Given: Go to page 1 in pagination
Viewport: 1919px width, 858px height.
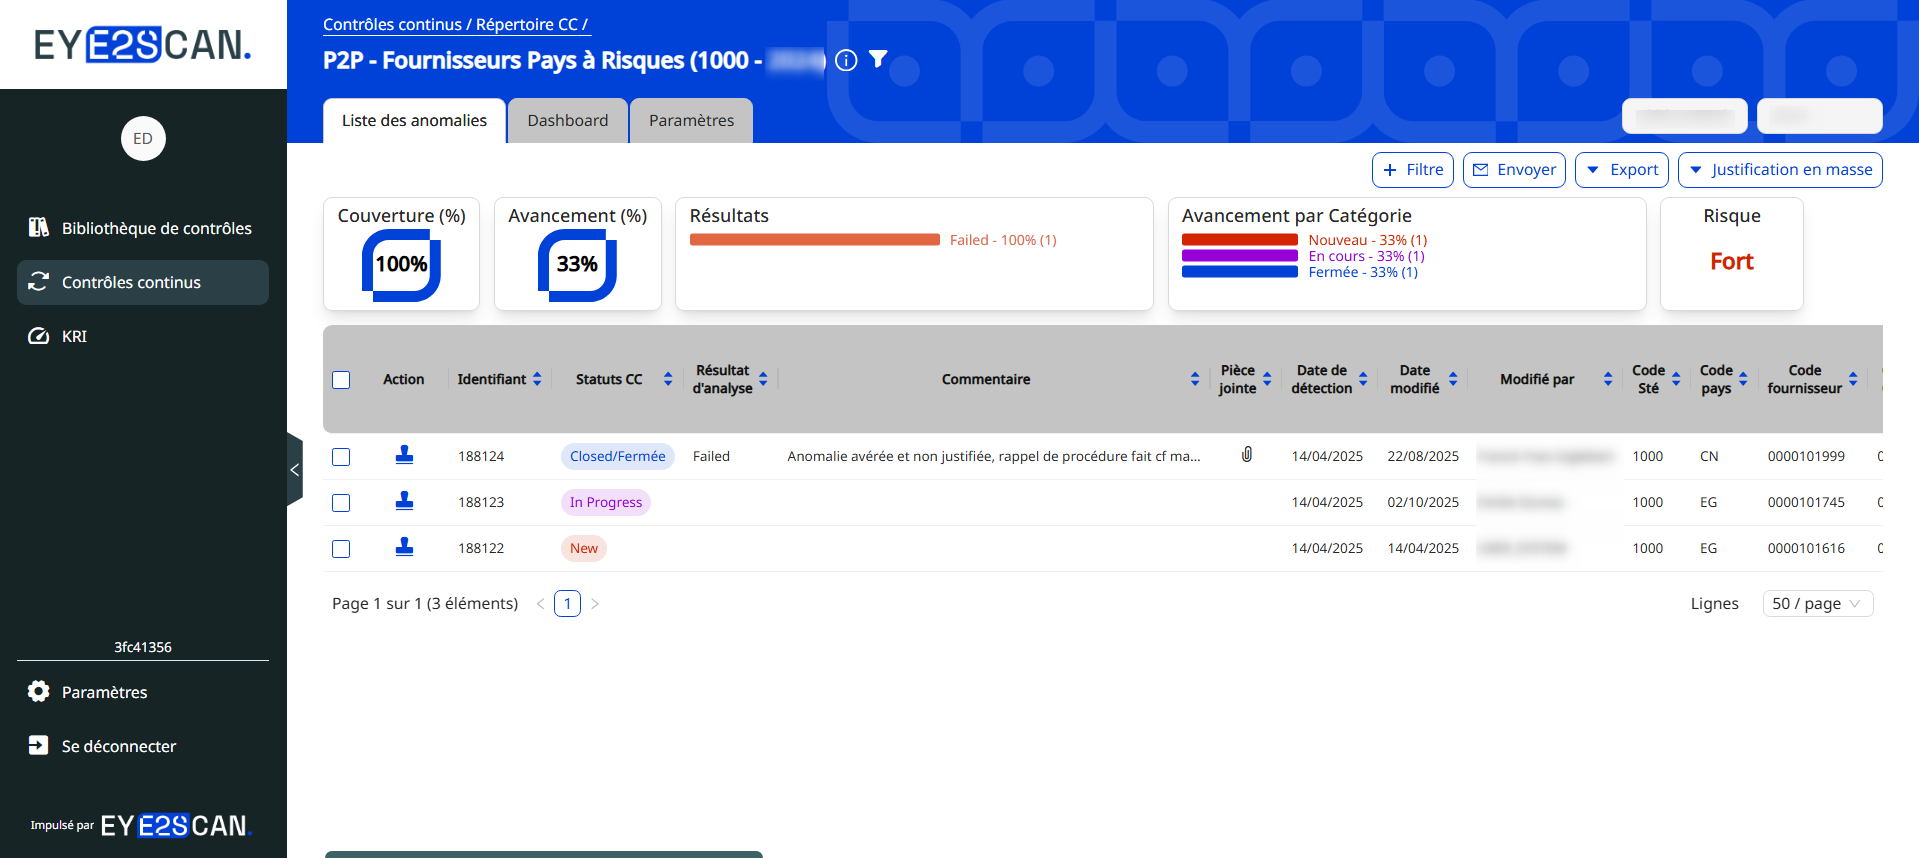Looking at the screenshot, I should (567, 604).
